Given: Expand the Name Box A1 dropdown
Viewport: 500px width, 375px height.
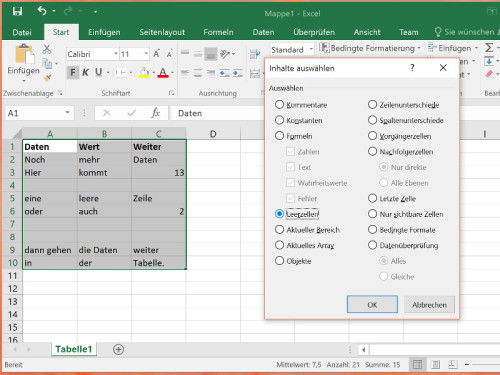Looking at the screenshot, I should tap(67, 113).
